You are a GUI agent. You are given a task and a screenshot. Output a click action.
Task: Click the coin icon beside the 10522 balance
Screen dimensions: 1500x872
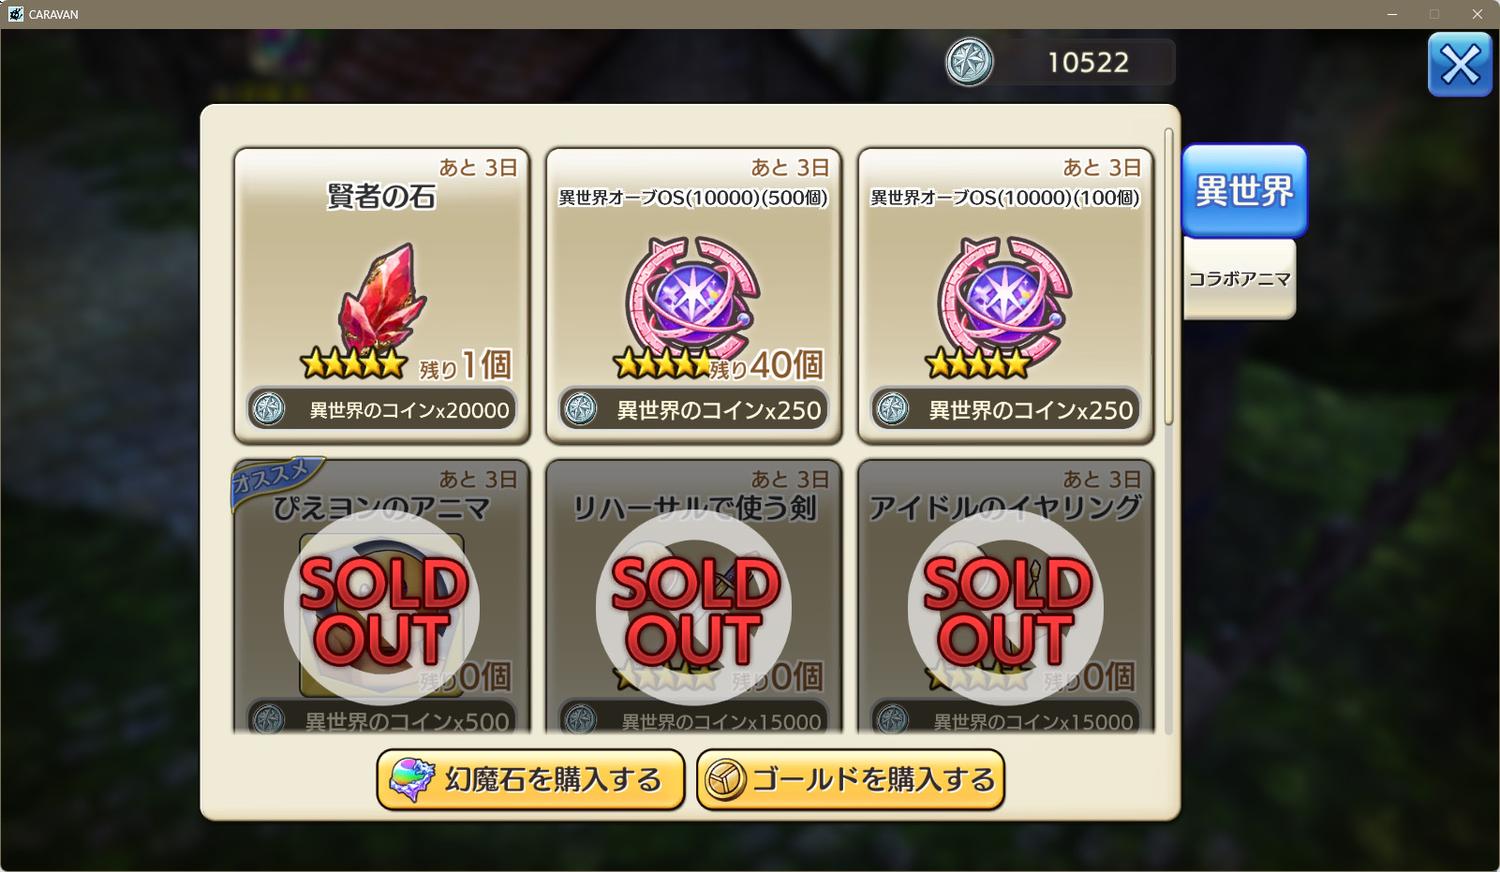[x=969, y=62]
